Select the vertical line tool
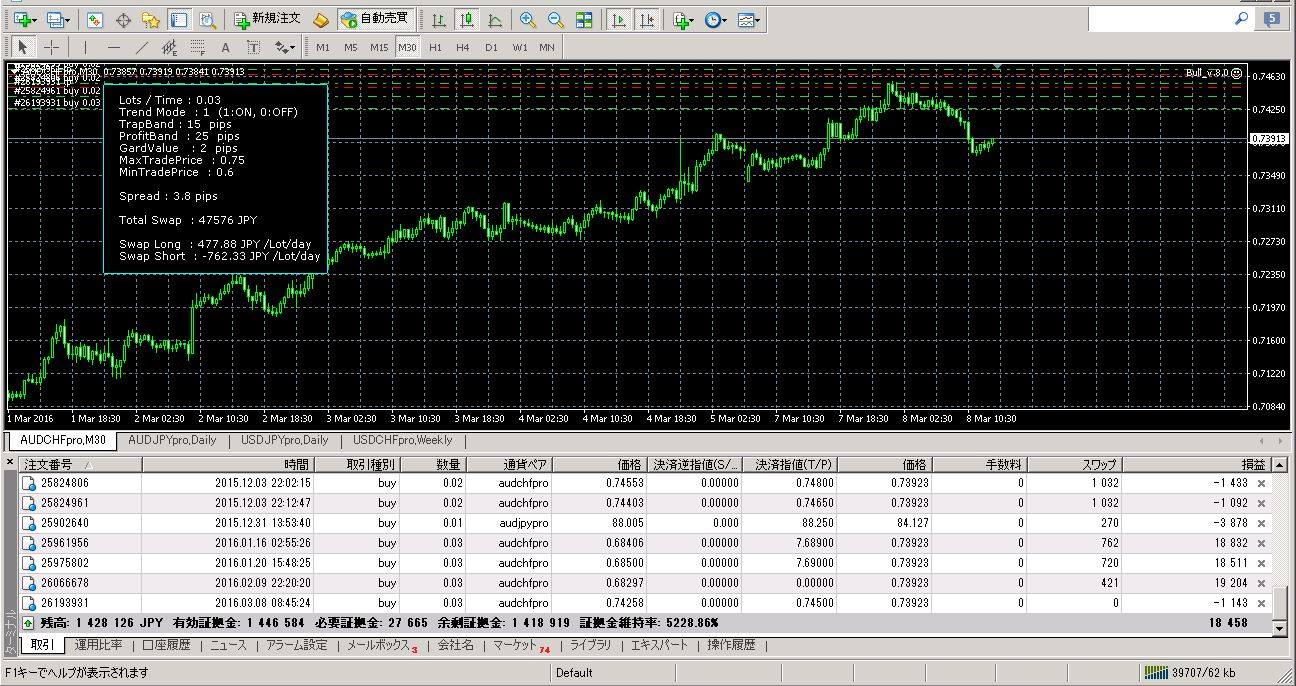The width and height of the screenshot is (1296, 686). 85,47
